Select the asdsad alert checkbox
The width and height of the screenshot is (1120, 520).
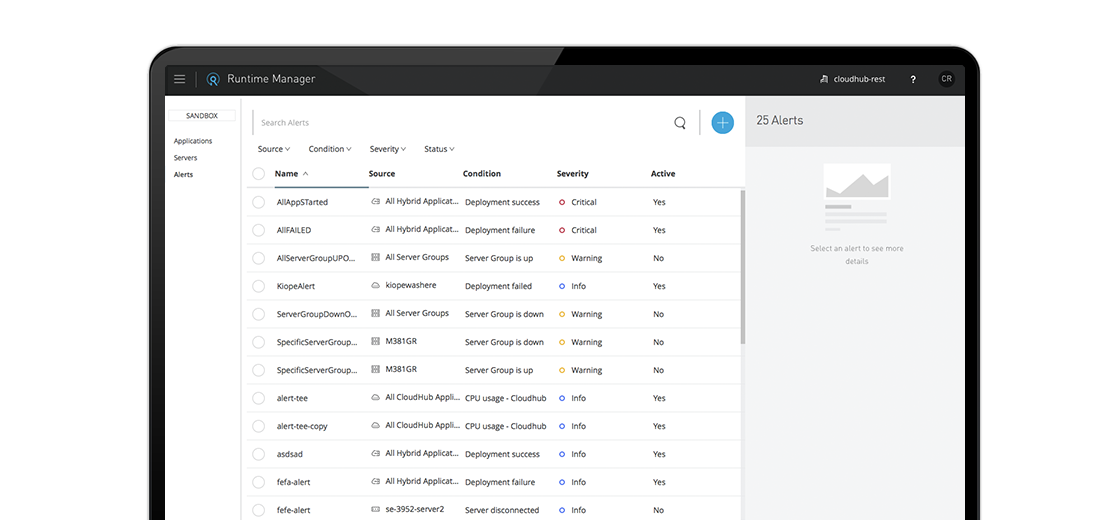tap(259, 454)
